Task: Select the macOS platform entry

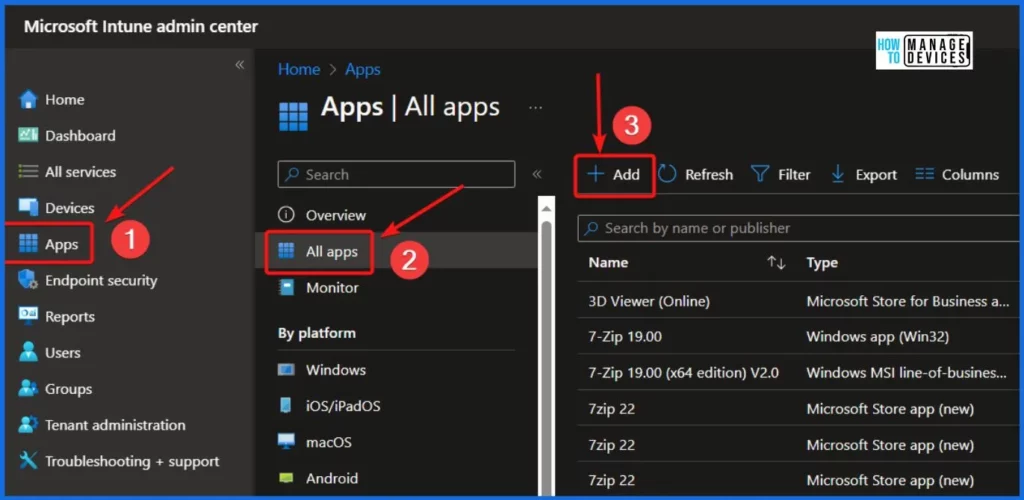Action: pos(328,443)
